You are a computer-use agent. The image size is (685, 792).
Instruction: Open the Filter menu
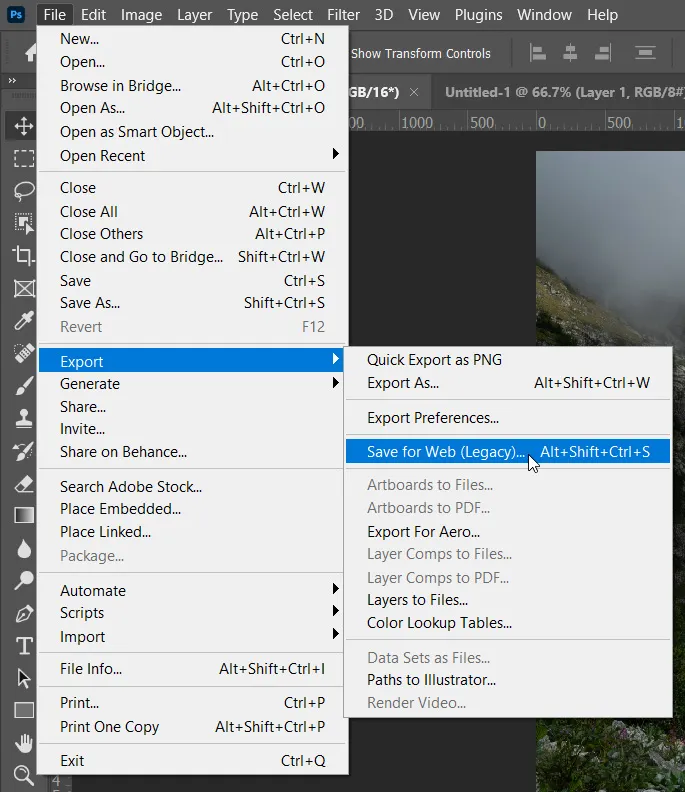344,15
